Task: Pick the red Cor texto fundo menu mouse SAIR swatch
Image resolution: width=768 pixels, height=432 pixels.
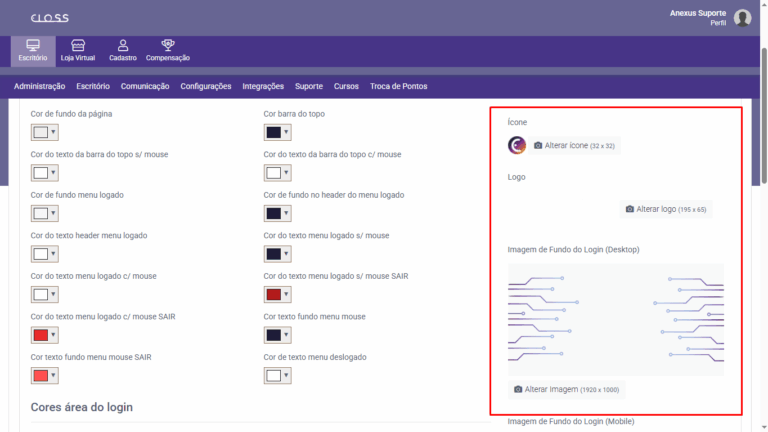Action: point(40,376)
